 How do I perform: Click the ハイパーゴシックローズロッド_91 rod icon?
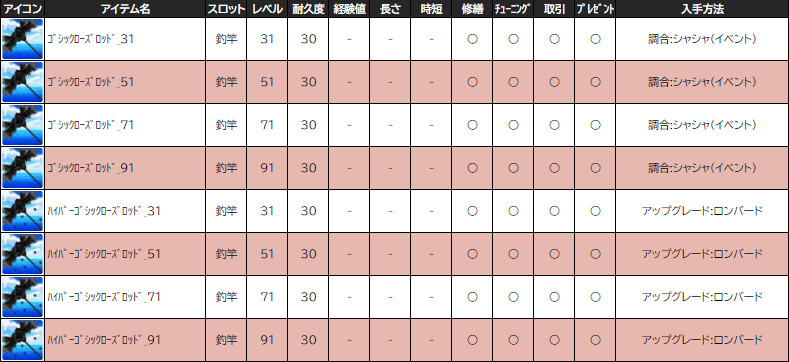click(x=22, y=340)
